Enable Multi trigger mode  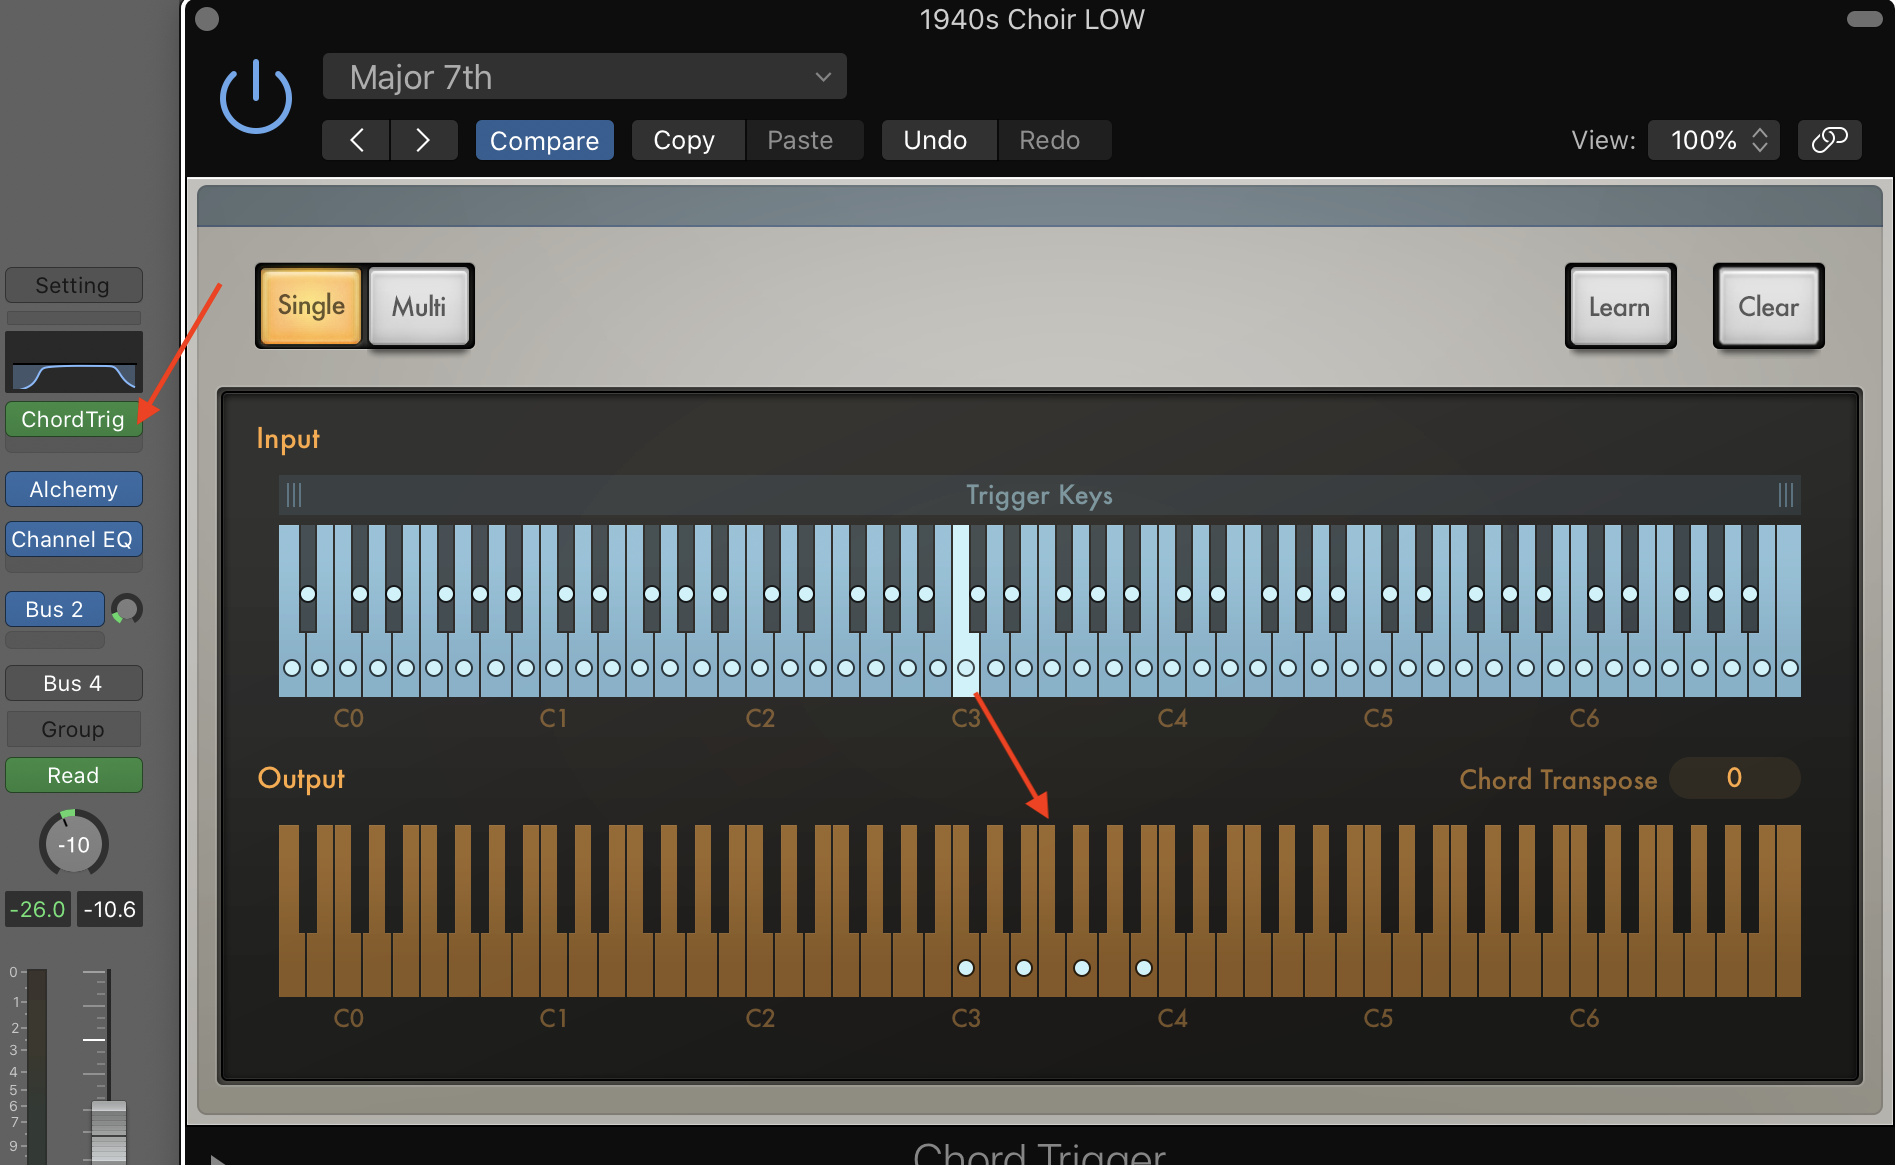tap(418, 306)
